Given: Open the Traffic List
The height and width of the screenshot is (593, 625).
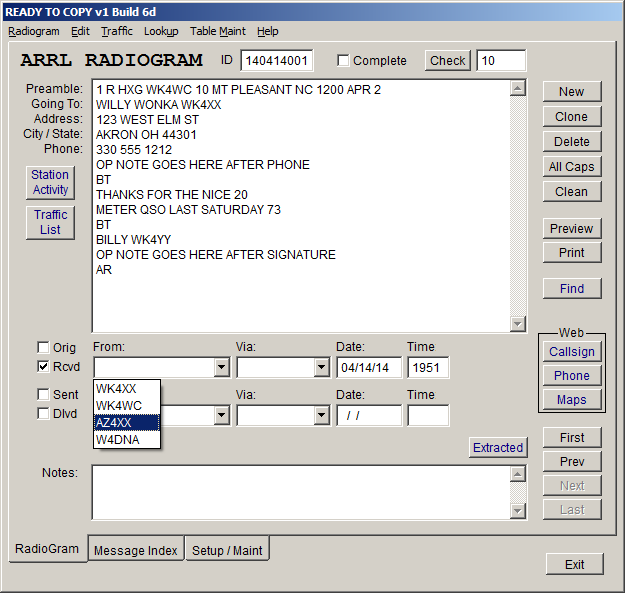Looking at the screenshot, I should [x=50, y=222].
